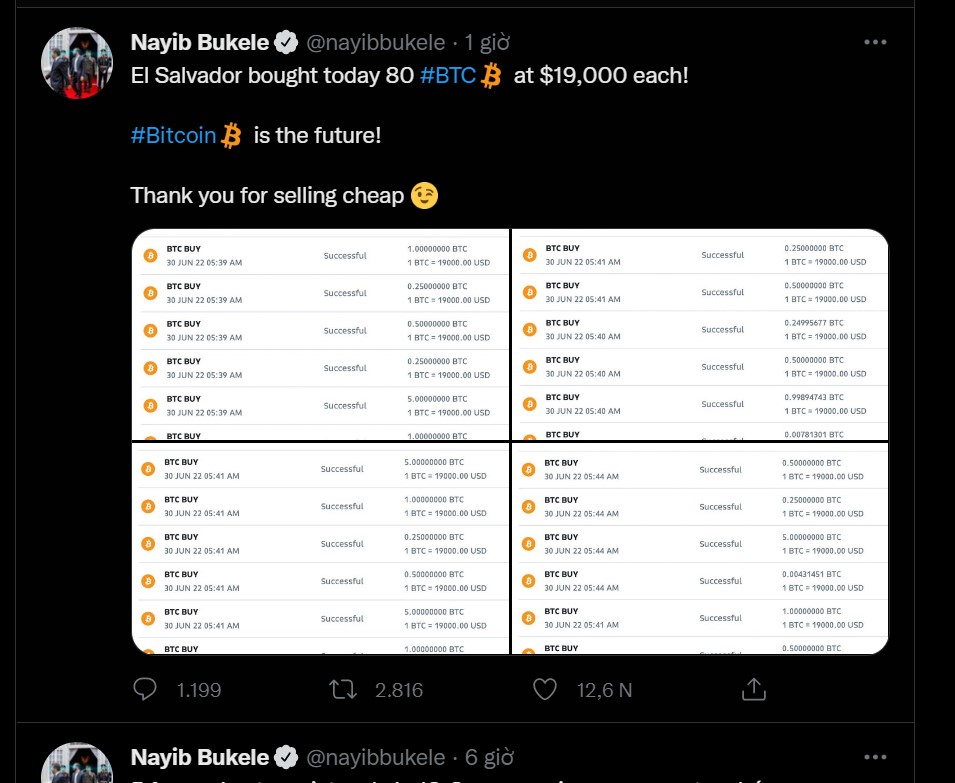Open the #Bitcoin hashtag link
Viewport: 955px width, 783px height.
click(174, 135)
